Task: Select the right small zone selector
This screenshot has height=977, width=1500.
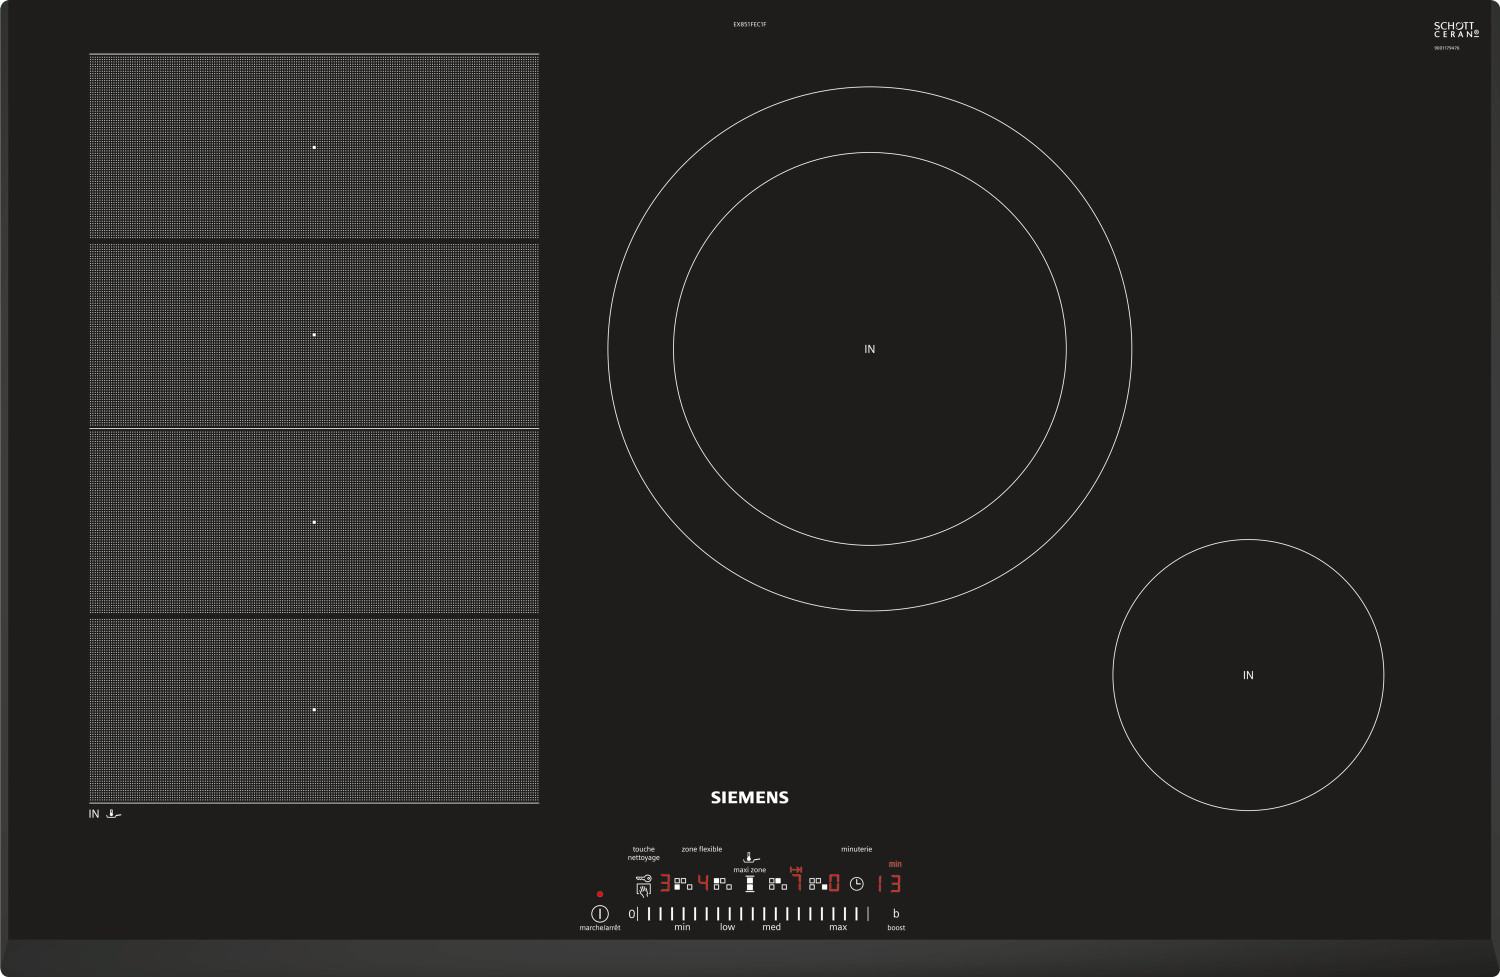Action: (818, 884)
